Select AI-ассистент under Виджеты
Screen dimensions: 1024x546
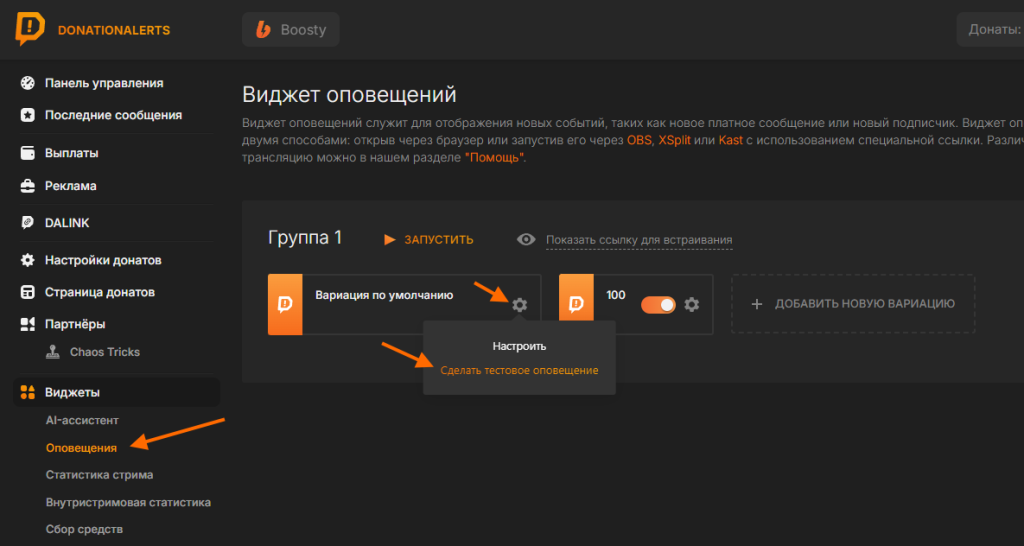point(82,421)
